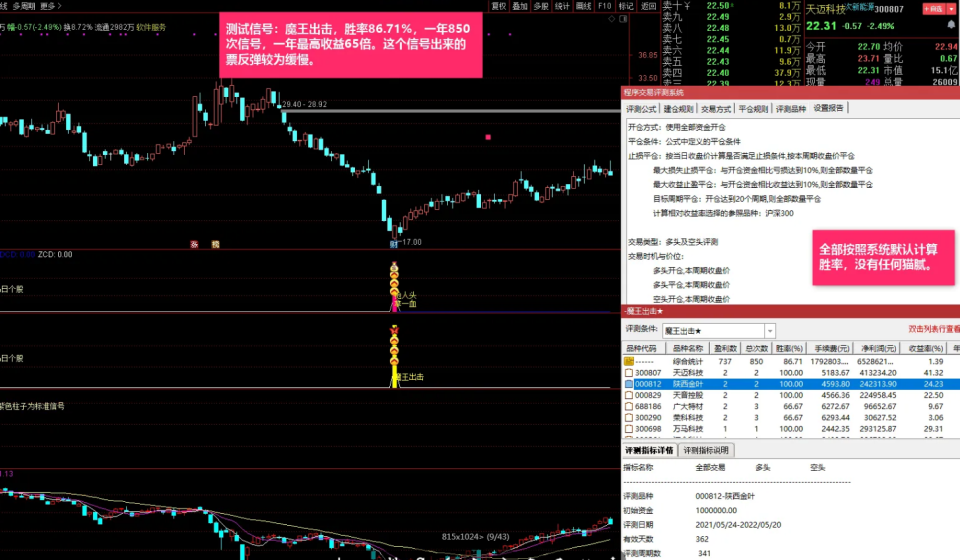Sort by 总次数 column header
Viewport: 960px width, 560px height.
(x=756, y=348)
